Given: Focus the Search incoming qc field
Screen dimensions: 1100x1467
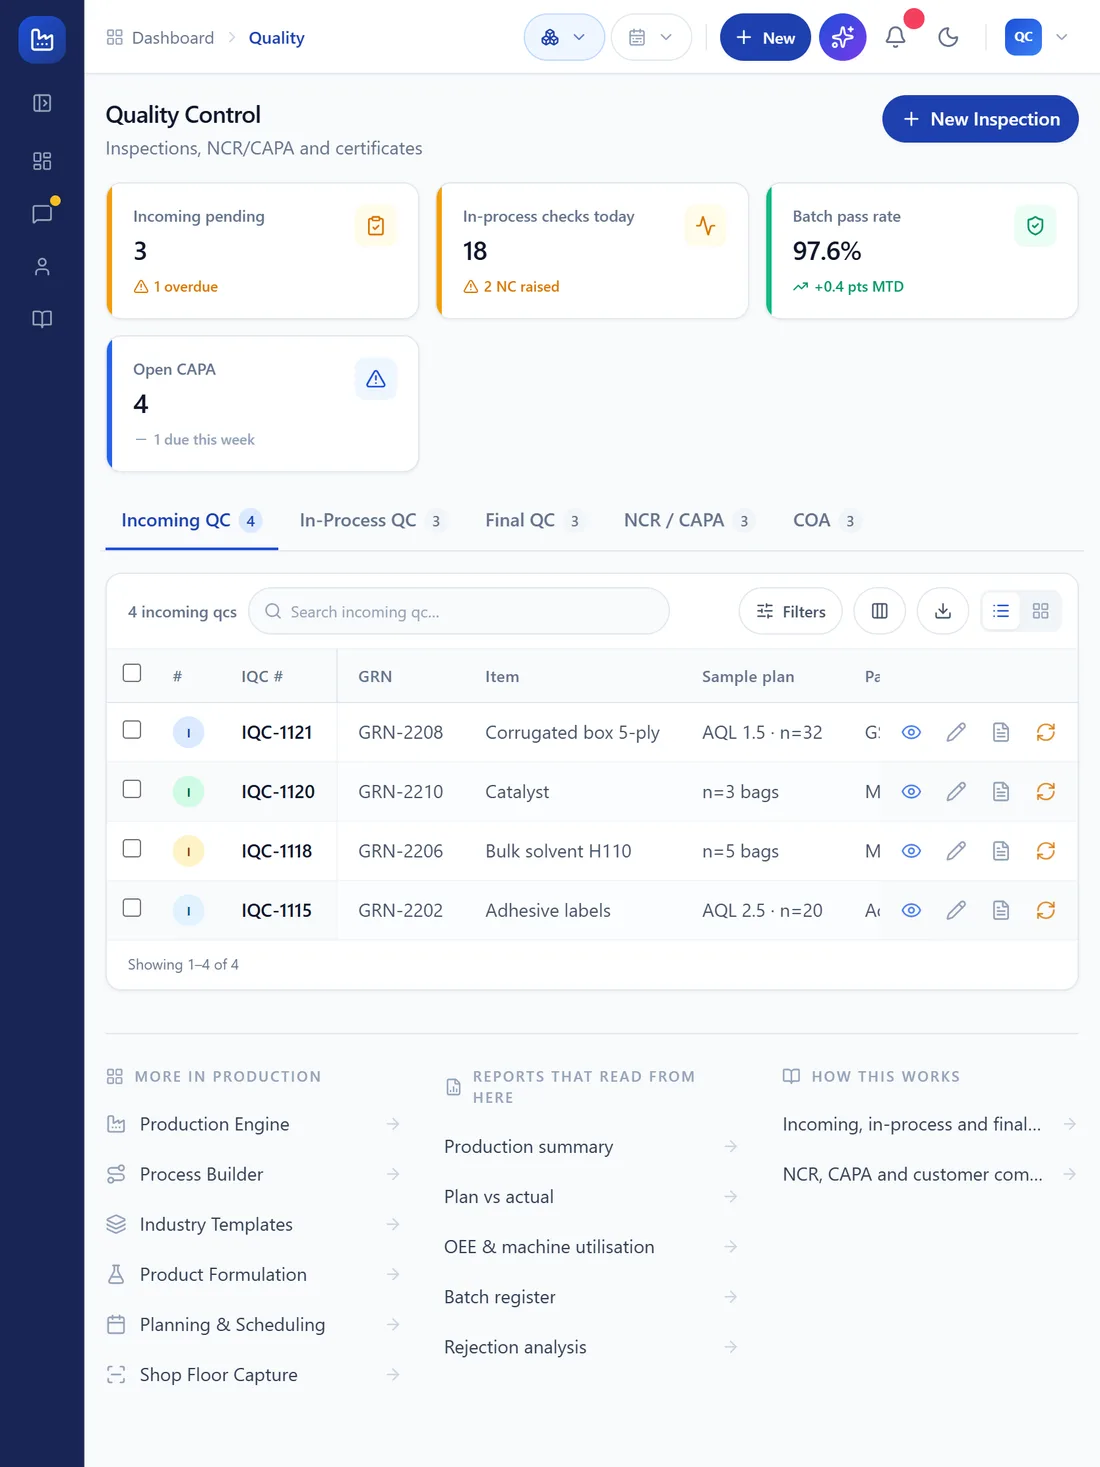Looking at the screenshot, I should click(x=459, y=611).
